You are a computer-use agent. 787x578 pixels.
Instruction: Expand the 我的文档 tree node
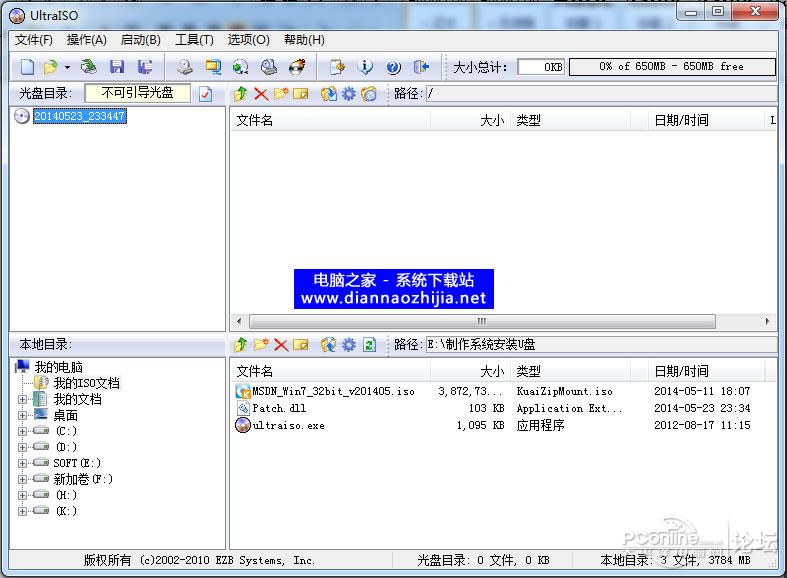click(x=22, y=400)
